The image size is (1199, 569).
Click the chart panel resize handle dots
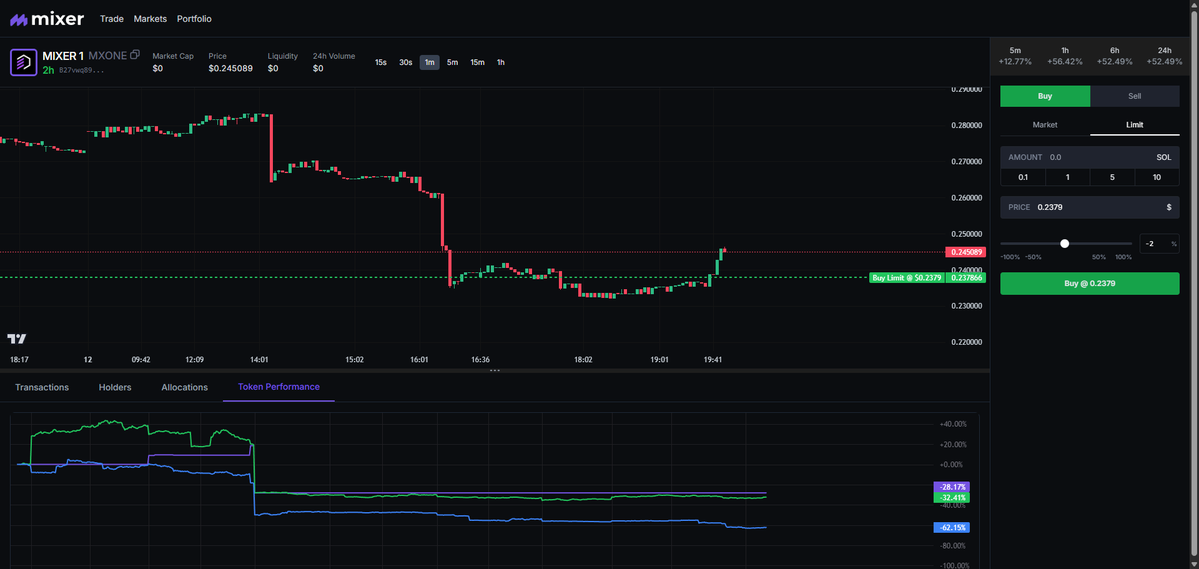(x=495, y=371)
